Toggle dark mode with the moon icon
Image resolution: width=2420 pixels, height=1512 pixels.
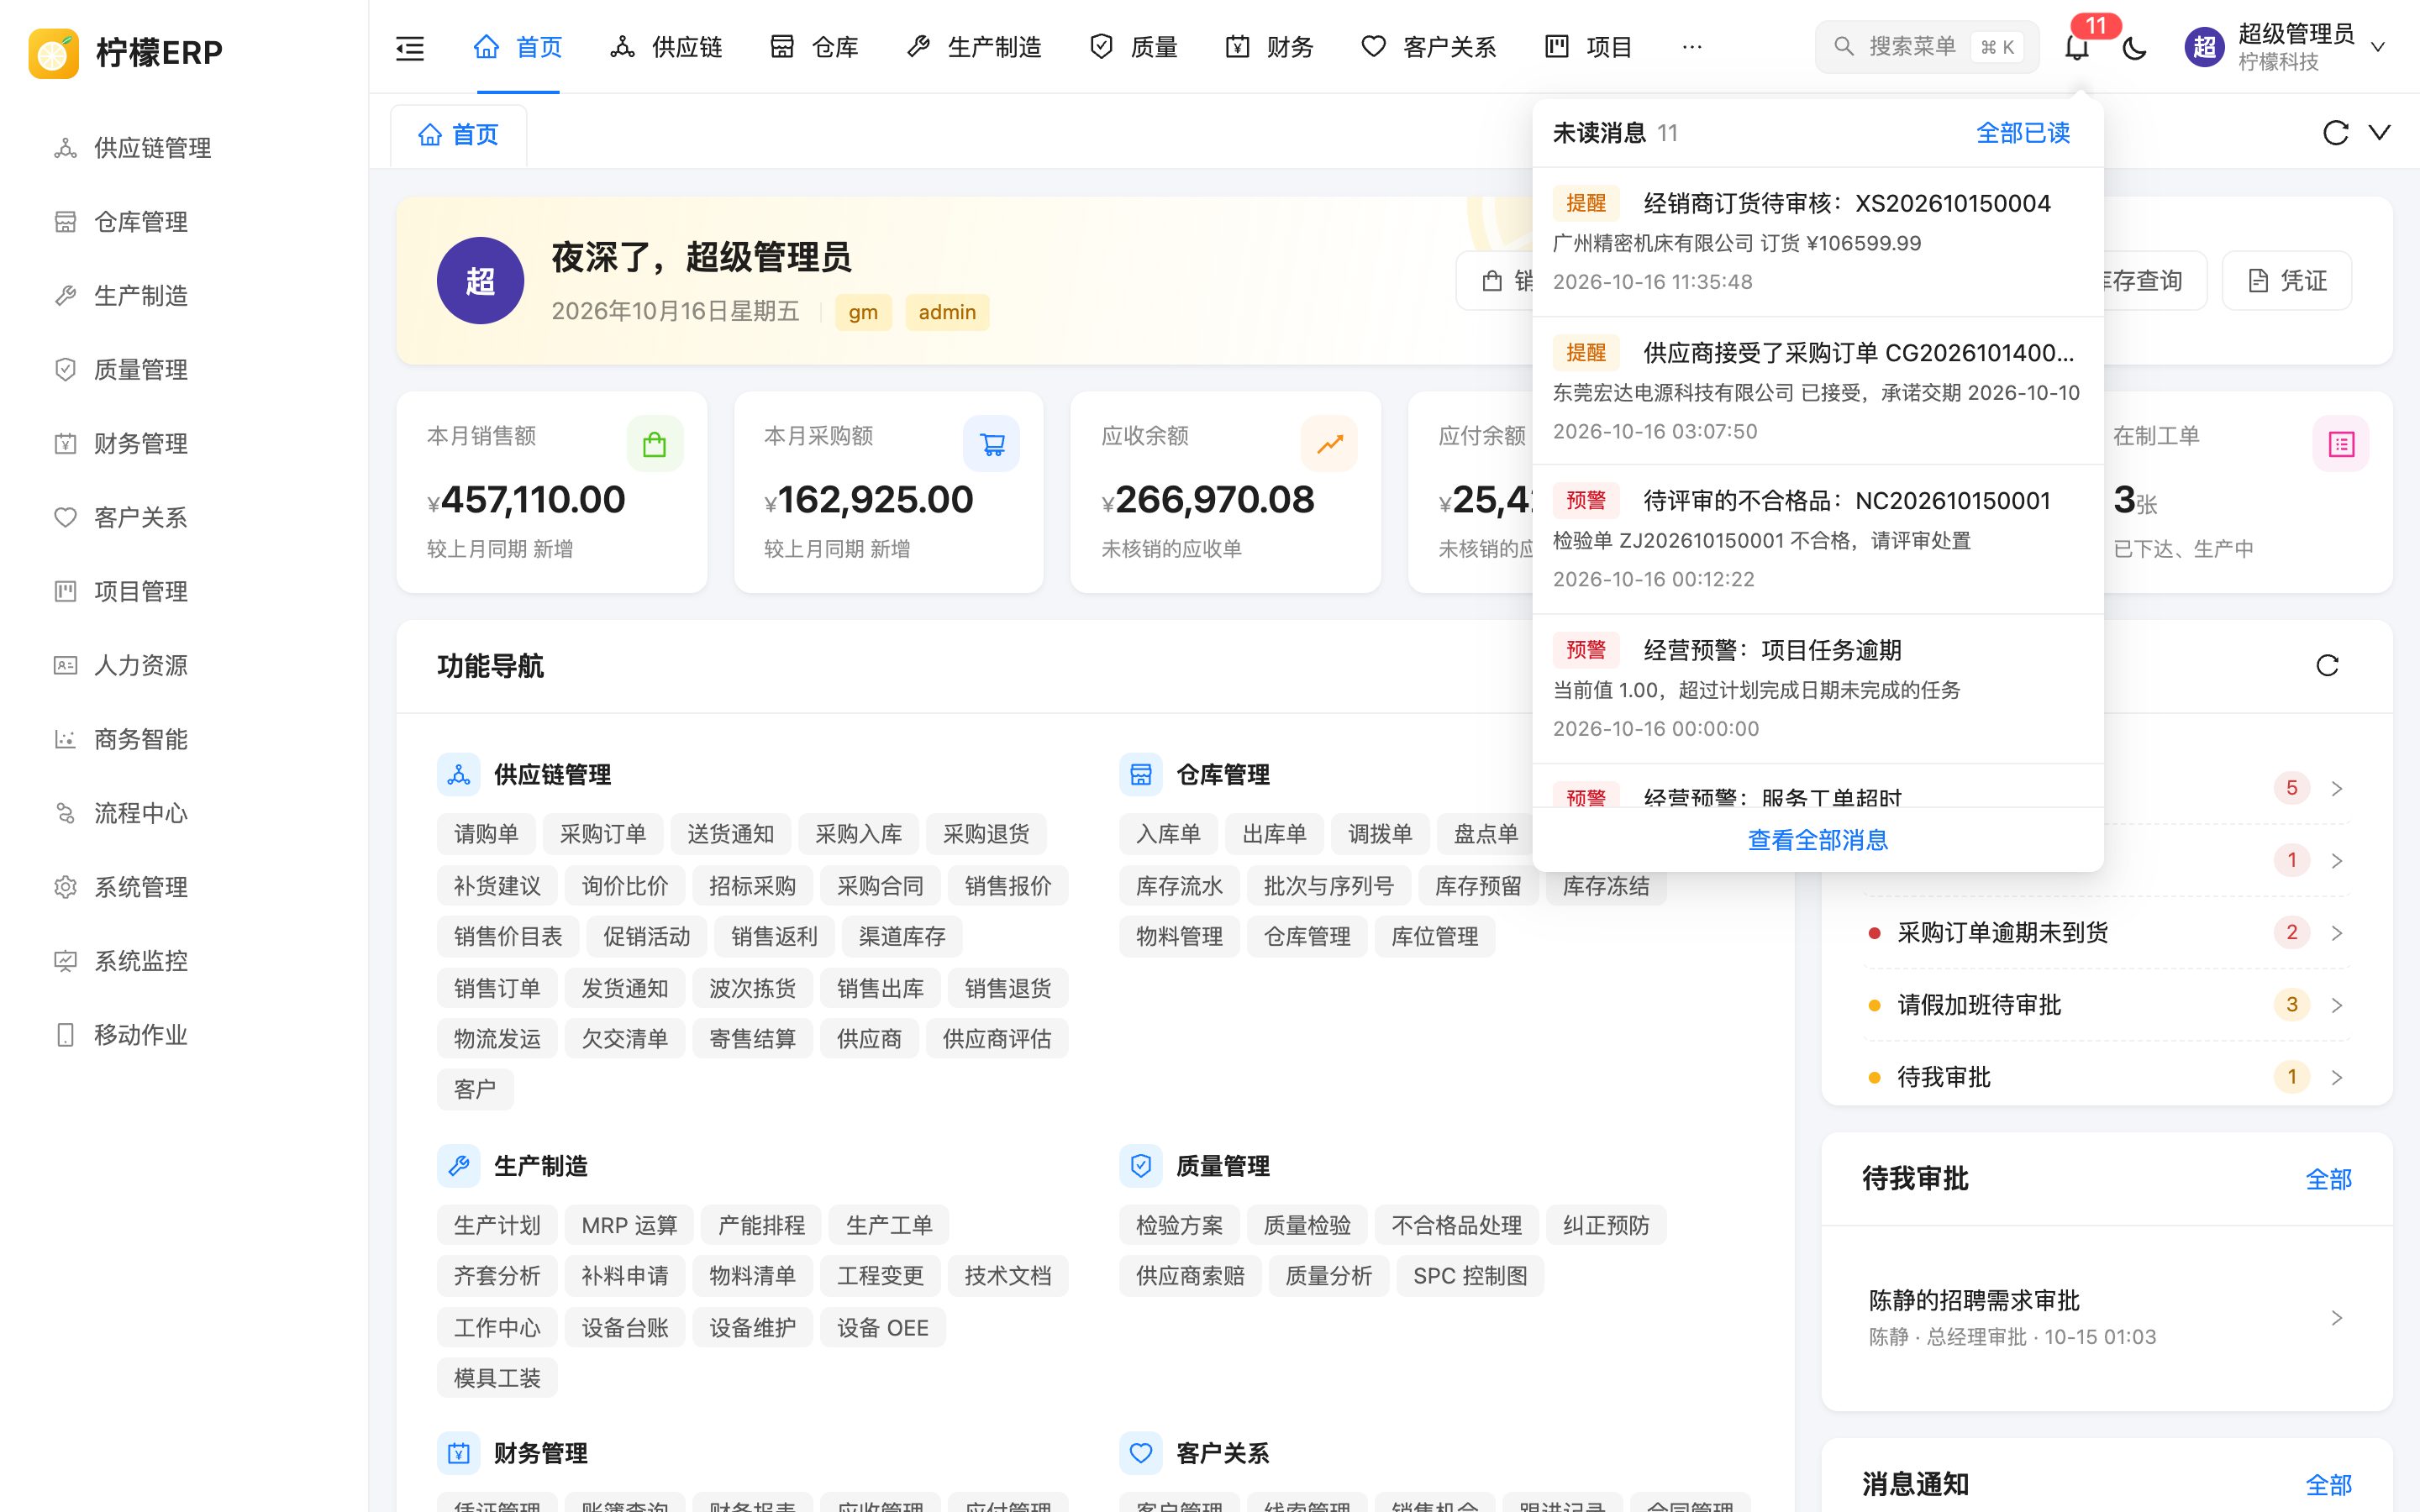tap(2134, 47)
